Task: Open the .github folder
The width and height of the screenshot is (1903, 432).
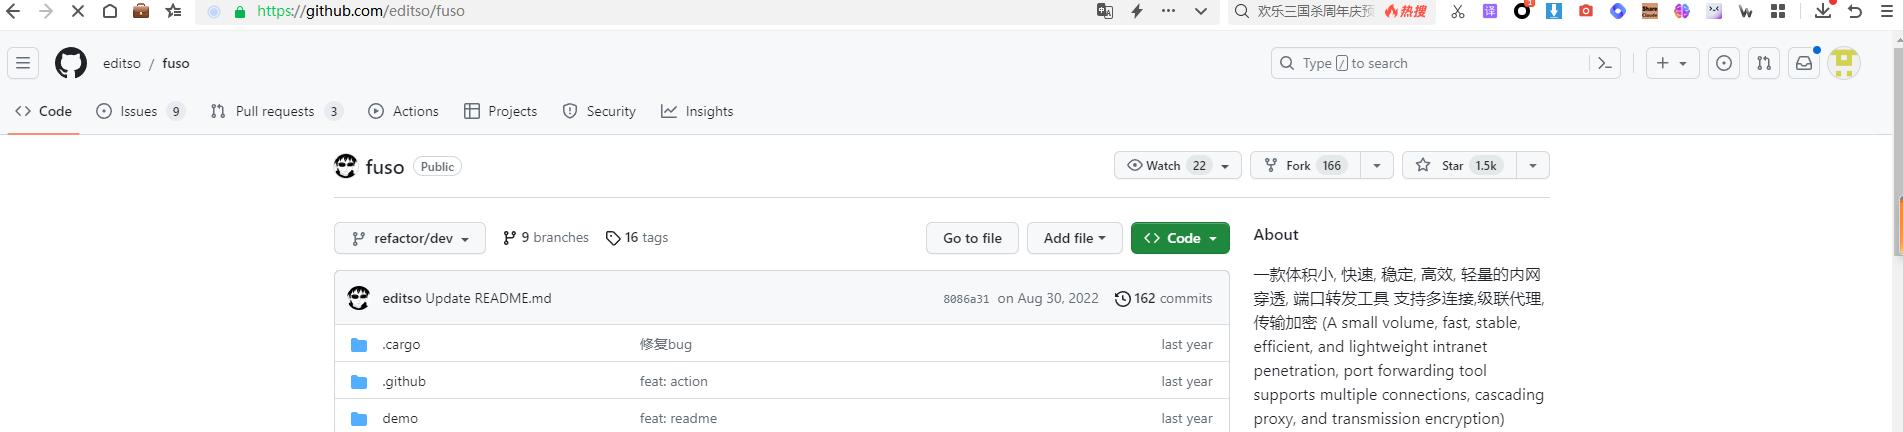Action: tap(404, 381)
